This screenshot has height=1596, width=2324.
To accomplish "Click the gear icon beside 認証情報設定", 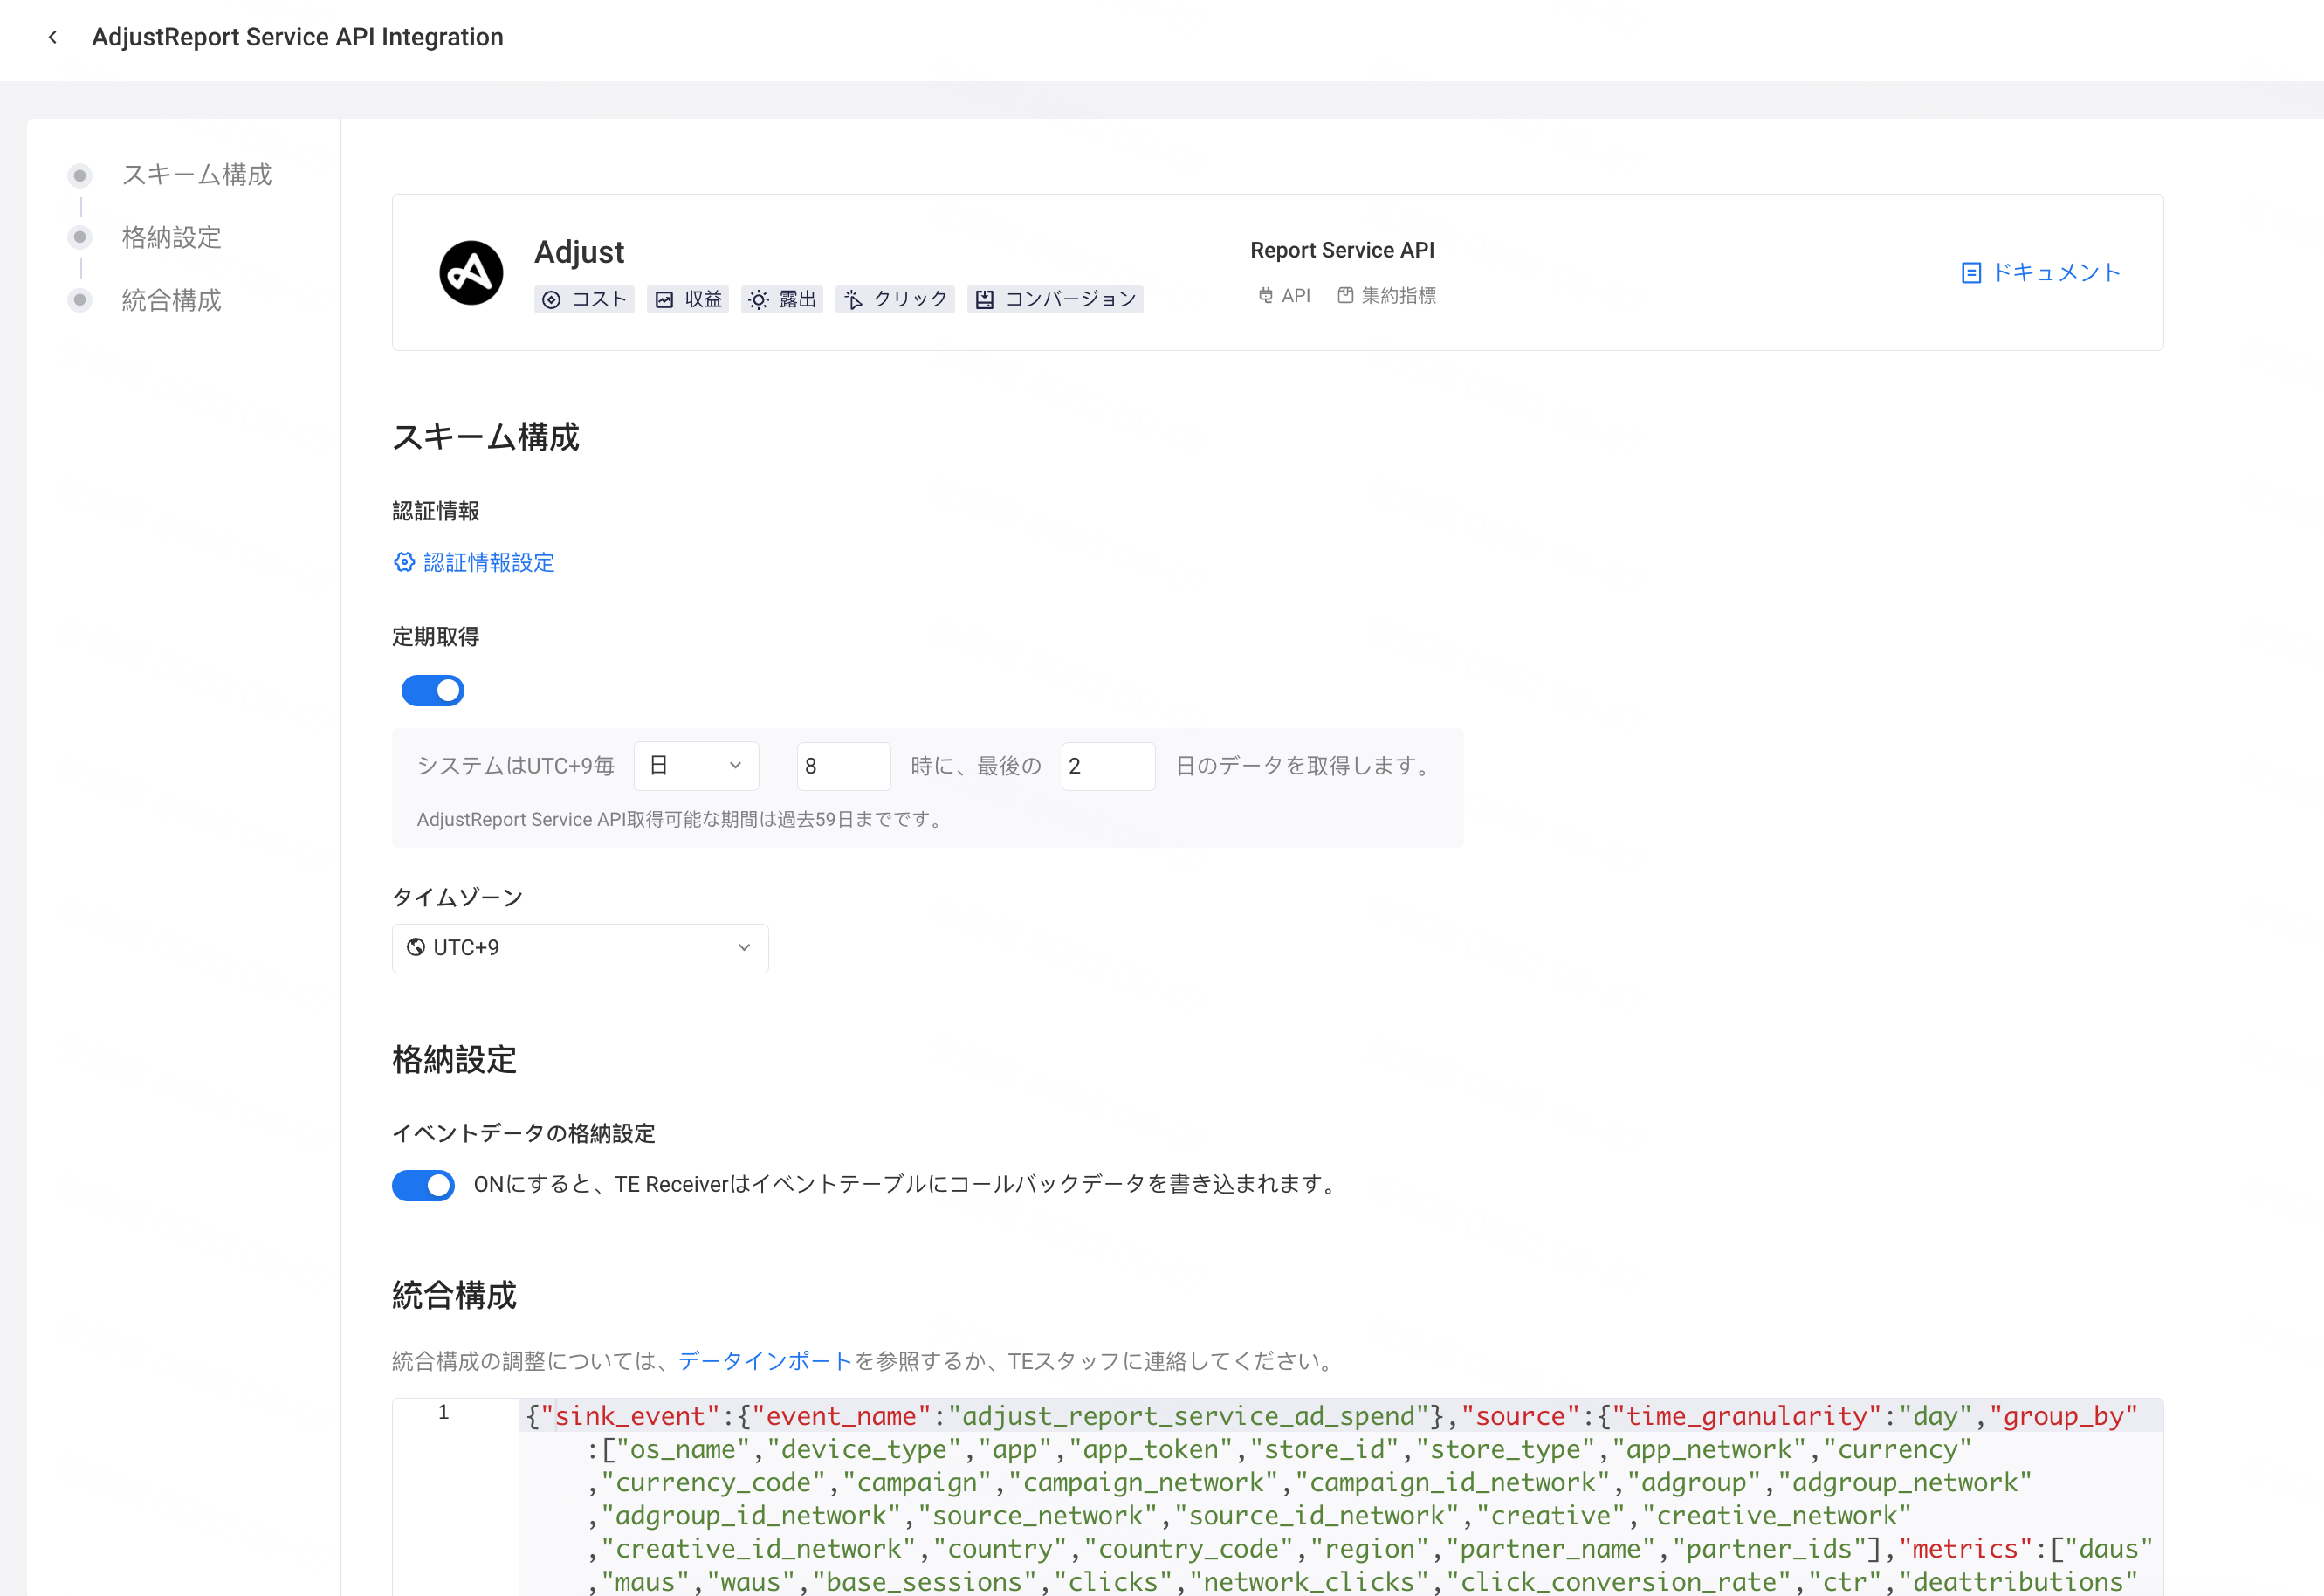I will [404, 562].
